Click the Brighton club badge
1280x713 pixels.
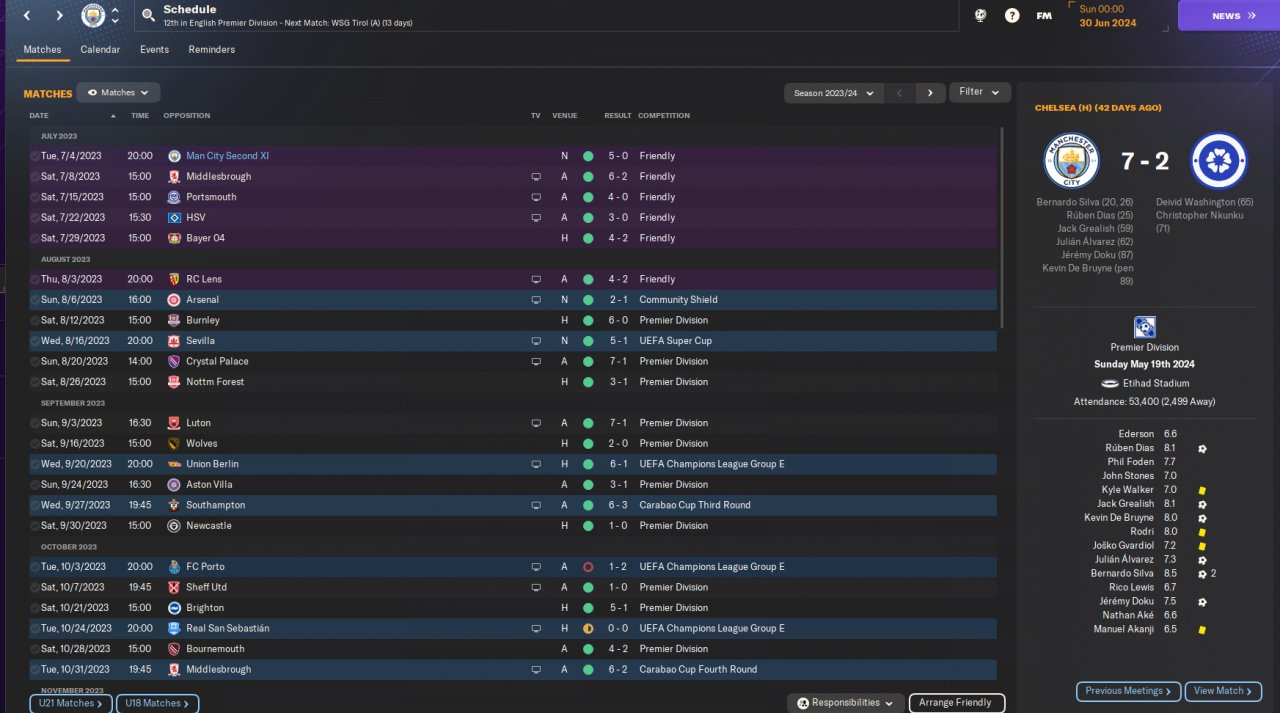tap(174, 608)
